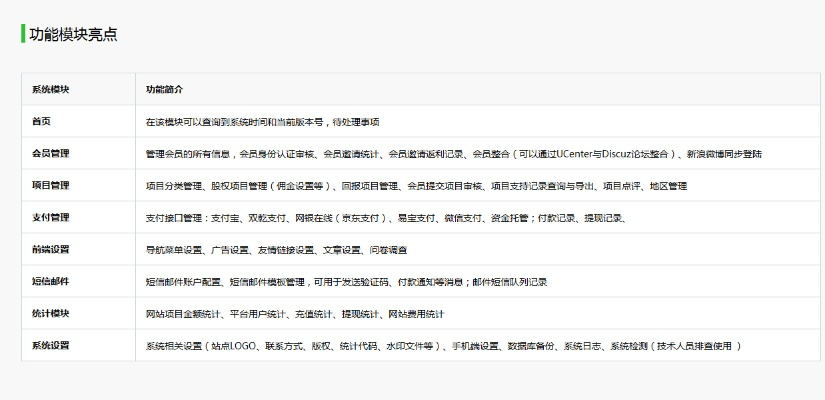Select the 功能简介 column header
825x400 pixels.
165,89
